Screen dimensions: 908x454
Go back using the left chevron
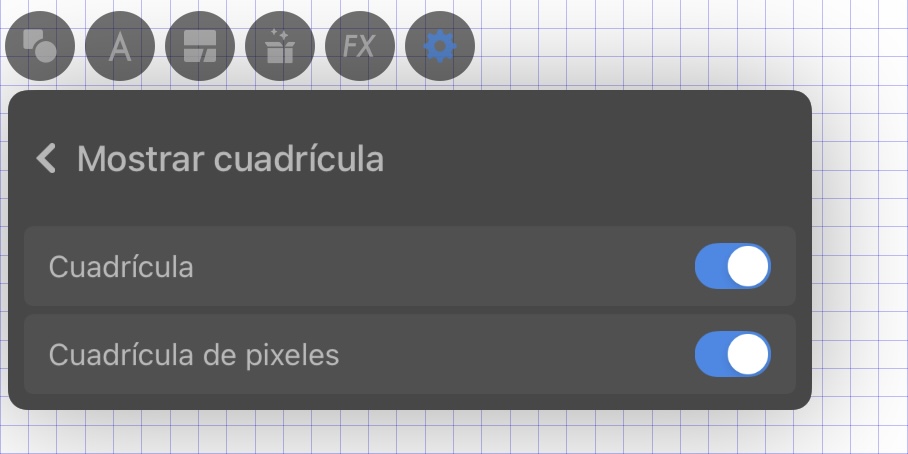[46, 158]
